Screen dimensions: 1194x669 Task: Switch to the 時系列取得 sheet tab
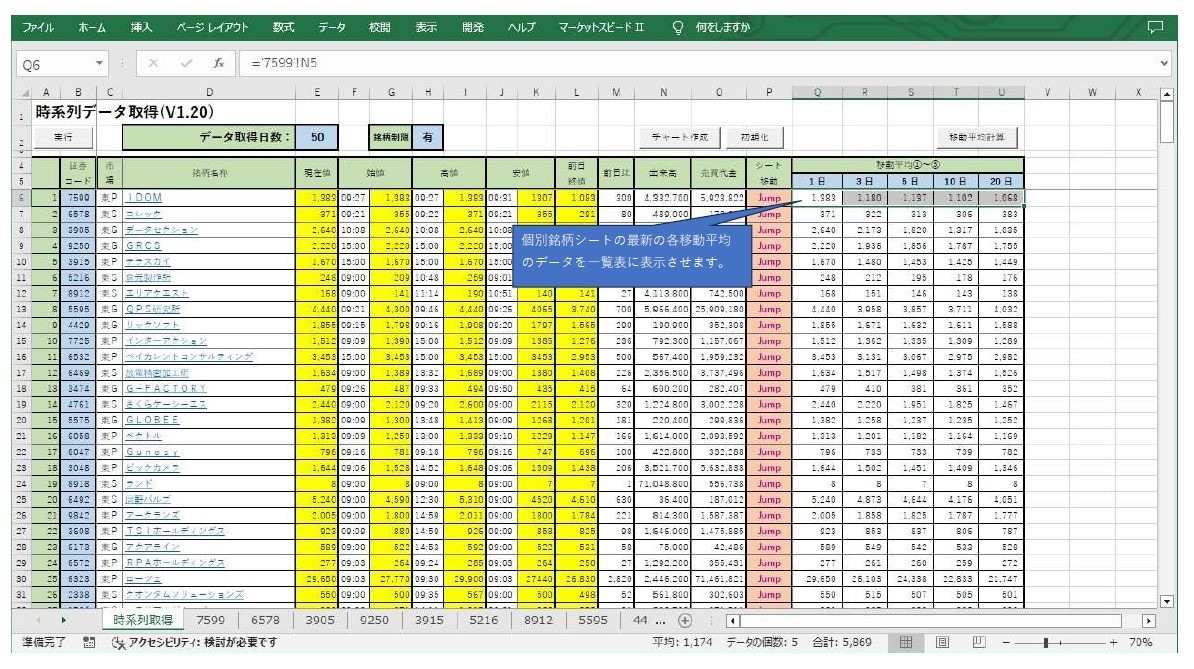pyautogui.click(x=142, y=620)
